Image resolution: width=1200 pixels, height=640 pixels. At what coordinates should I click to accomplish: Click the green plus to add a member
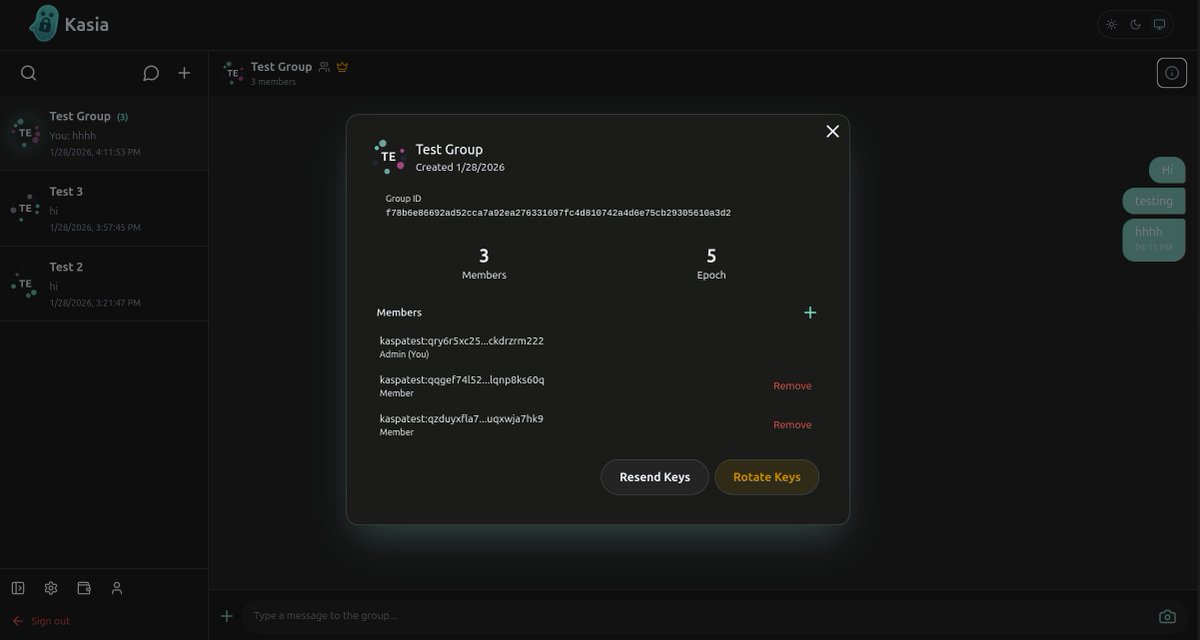(x=810, y=312)
